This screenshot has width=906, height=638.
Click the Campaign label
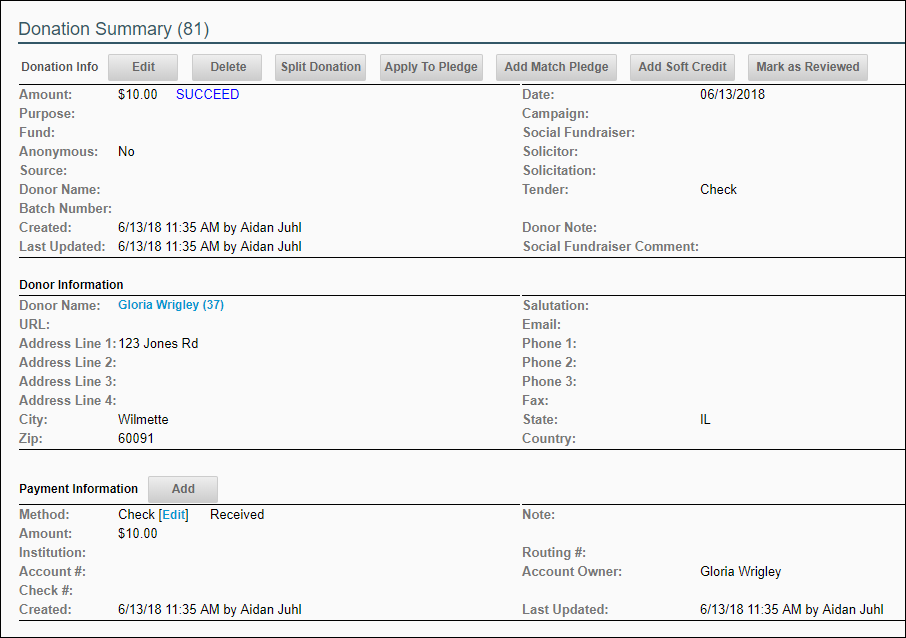pos(555,114)
